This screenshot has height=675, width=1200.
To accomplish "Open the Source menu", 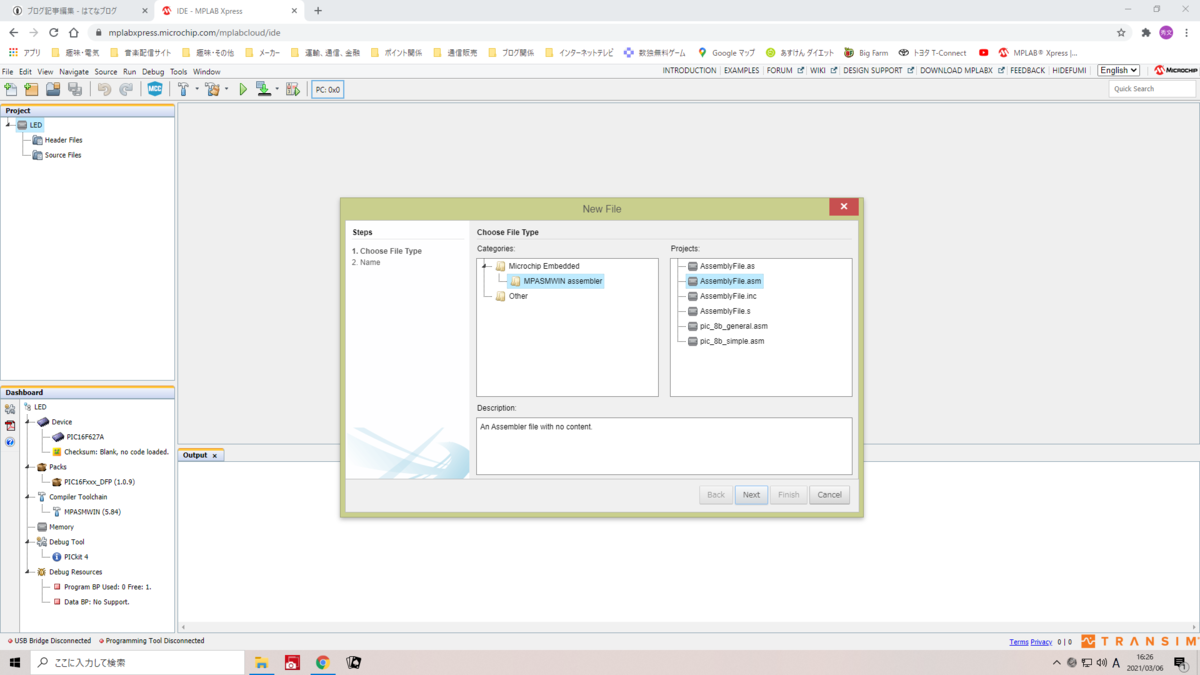I will click(106, 72).
